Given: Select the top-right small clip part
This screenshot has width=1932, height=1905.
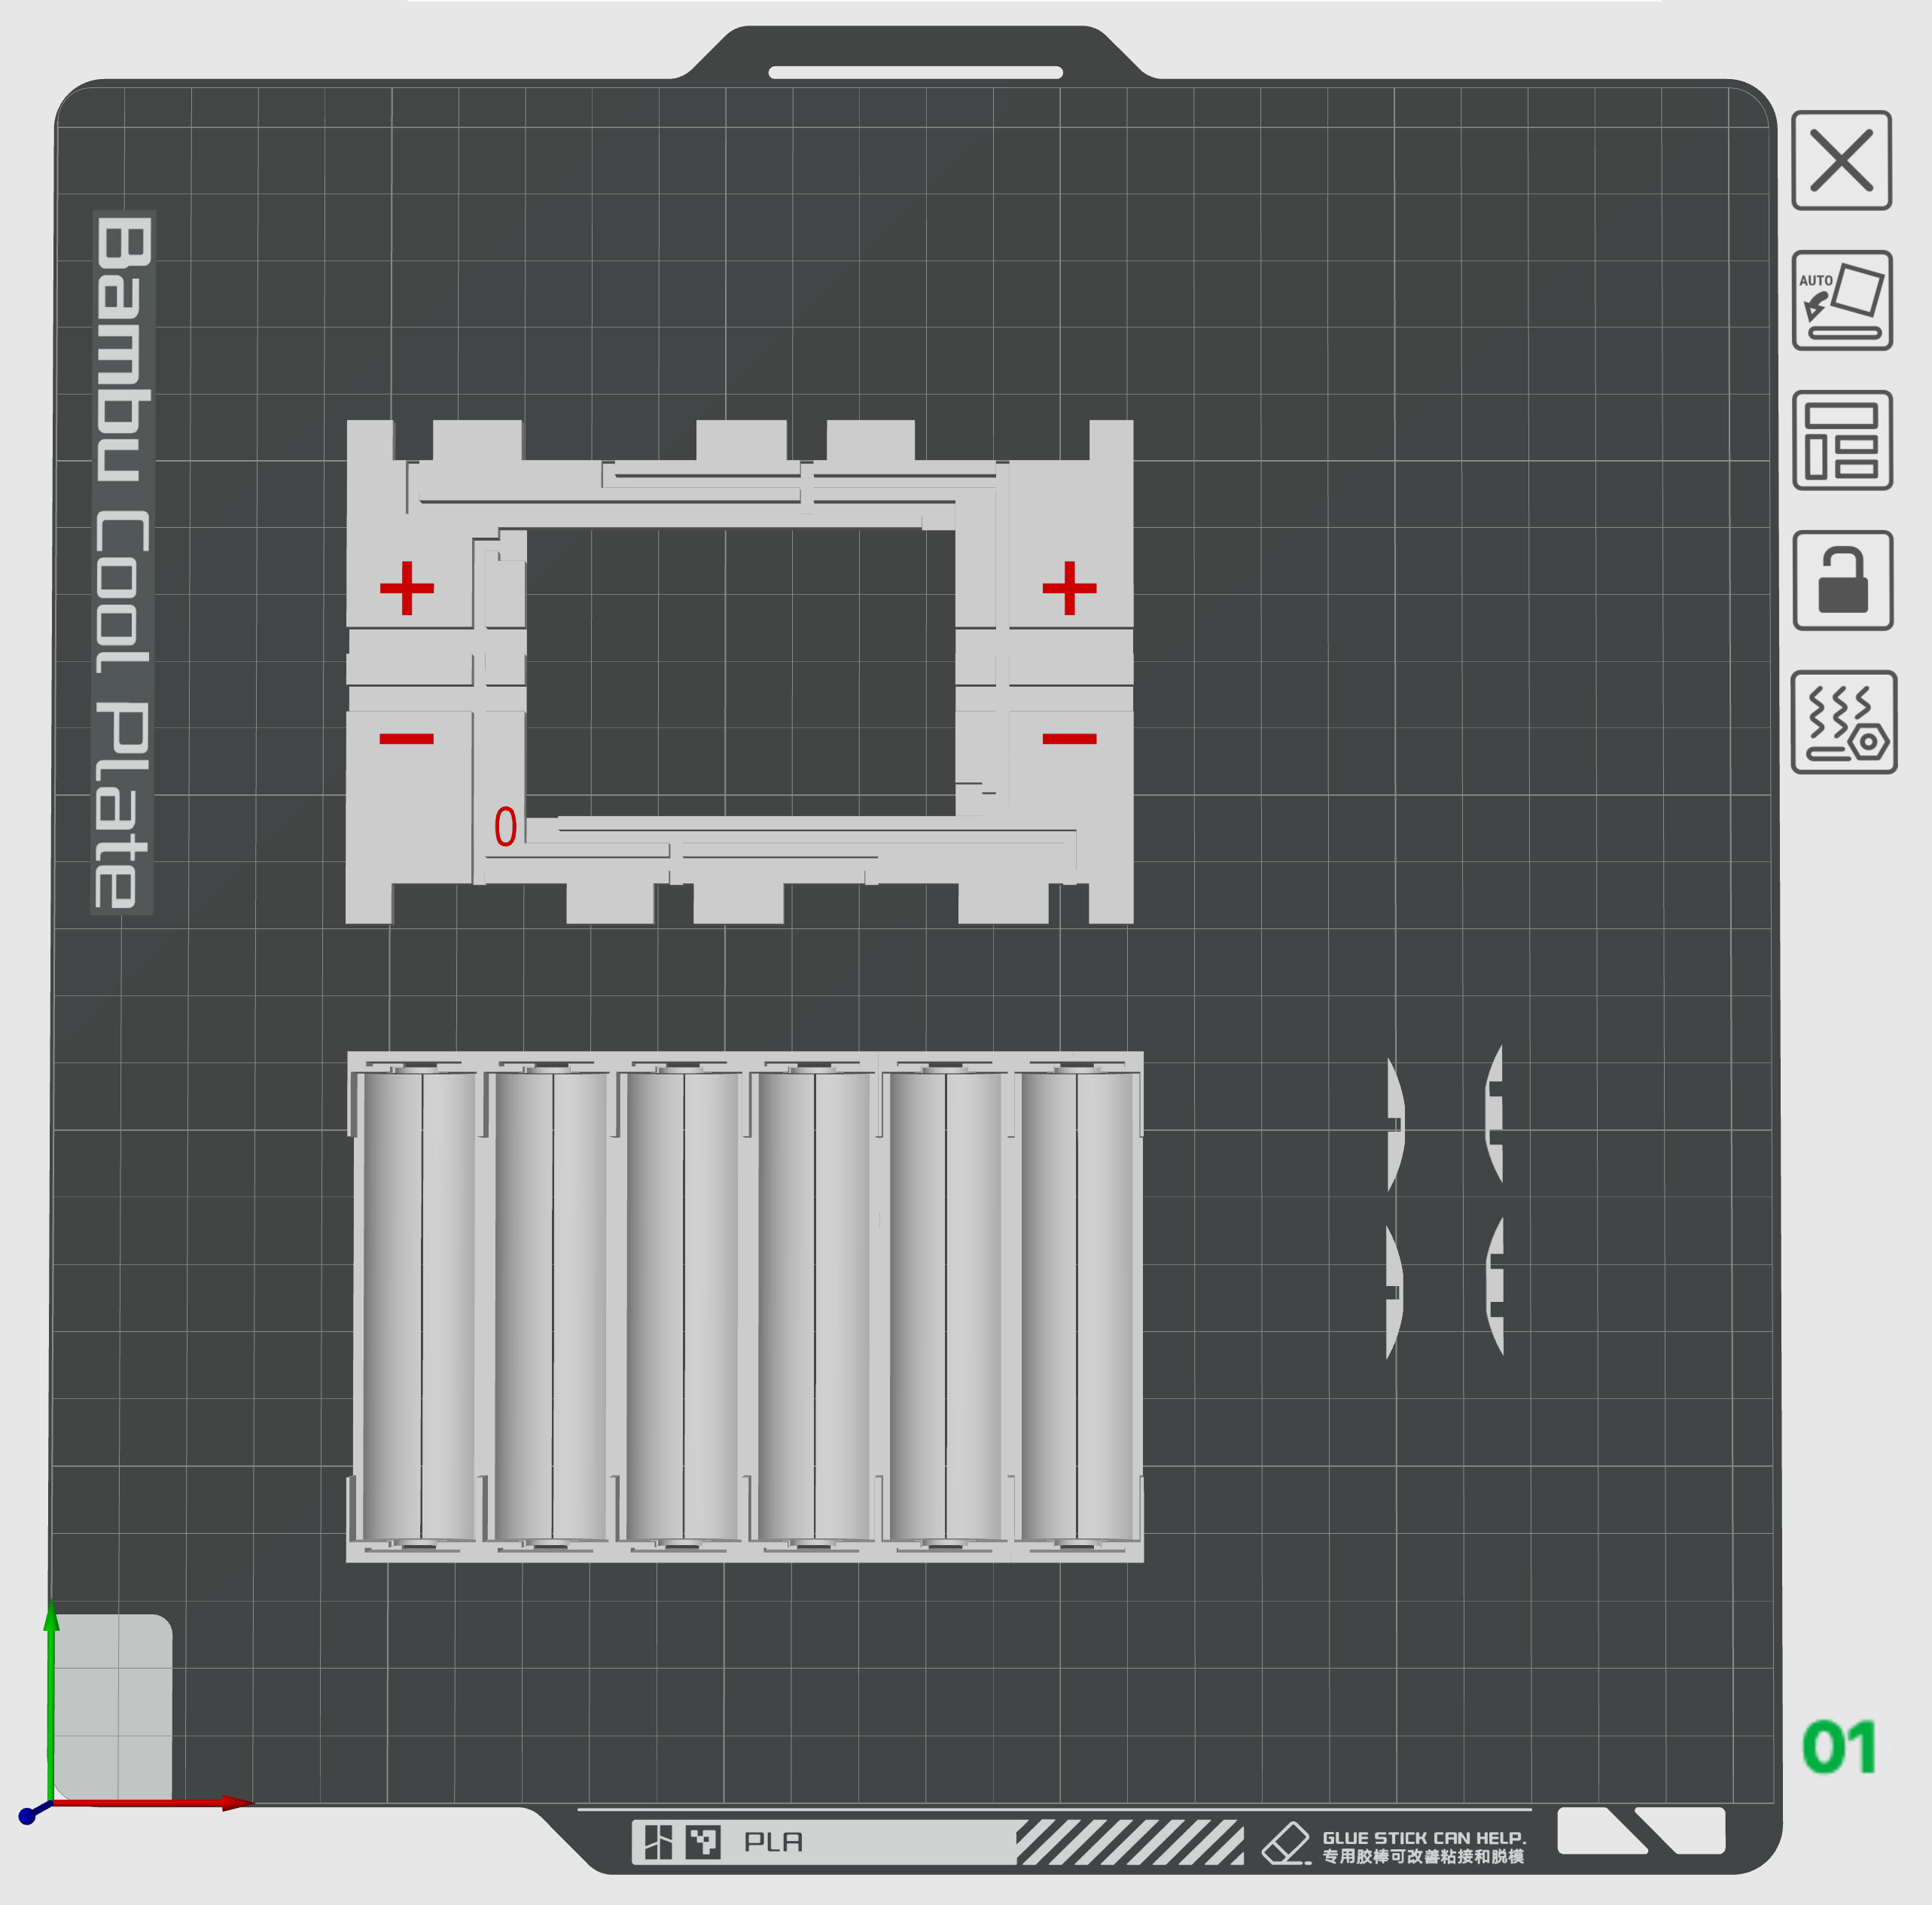Looking at the screenshot, I should point(1494,1114).
